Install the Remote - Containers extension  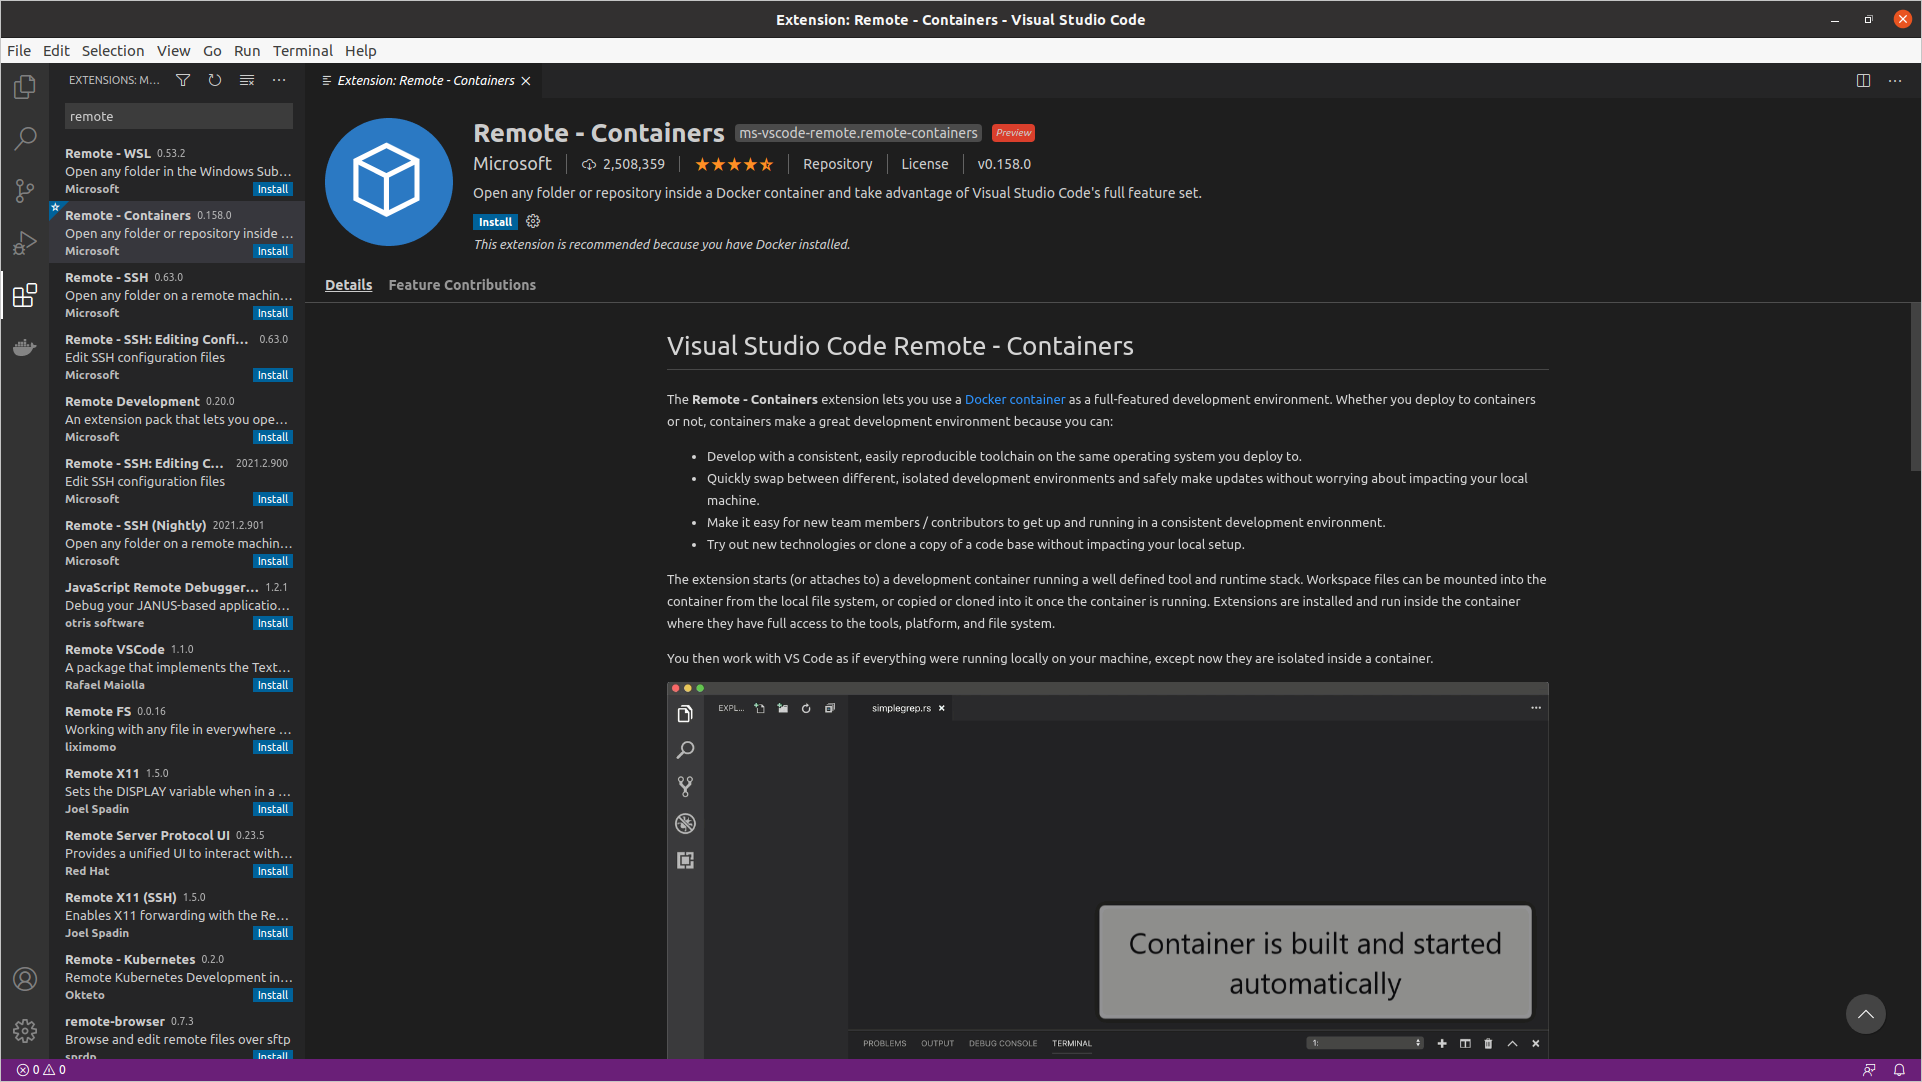click(495, 222)
